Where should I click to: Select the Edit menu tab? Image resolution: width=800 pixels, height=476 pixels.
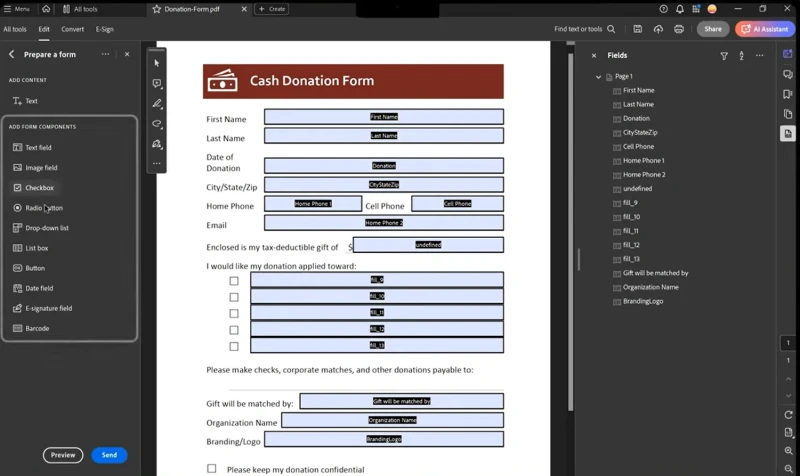[44, 29]
